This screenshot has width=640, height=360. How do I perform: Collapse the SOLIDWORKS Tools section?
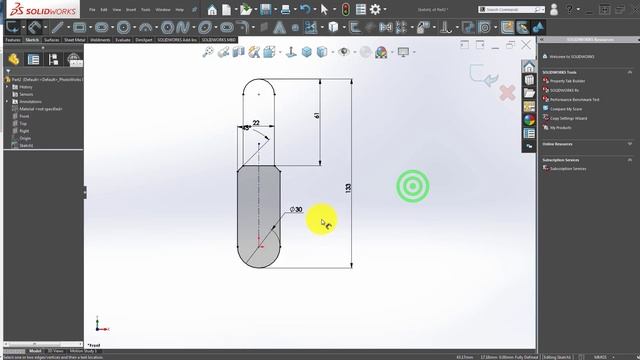click(x=630, y=72)
